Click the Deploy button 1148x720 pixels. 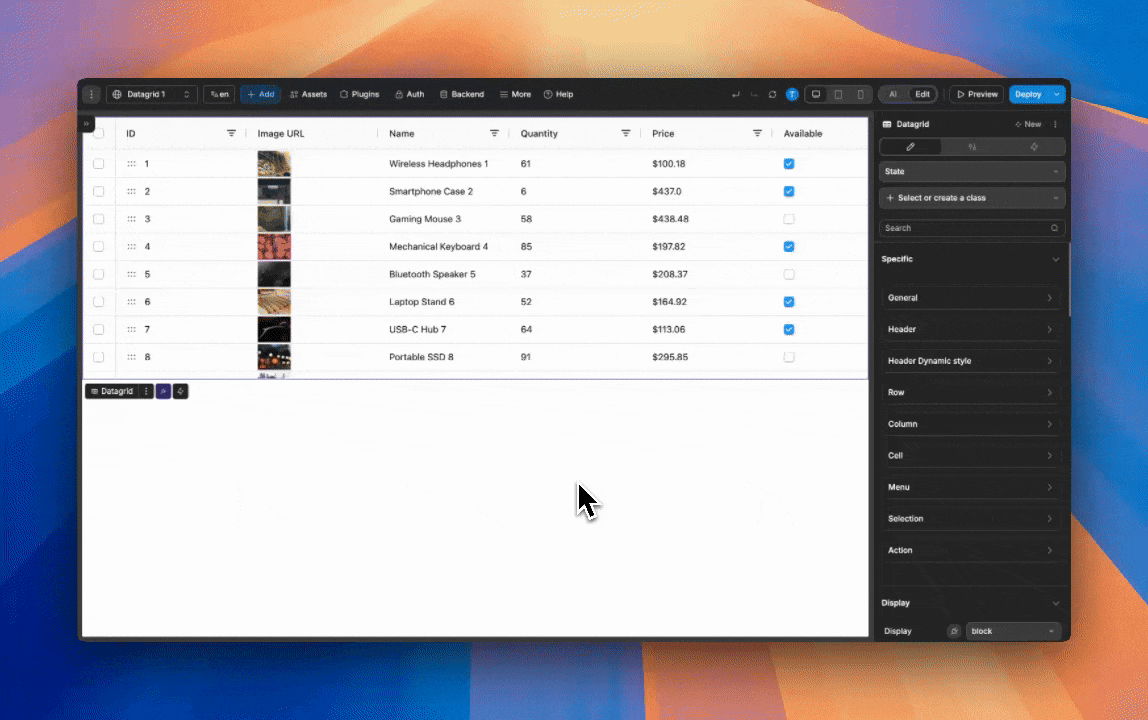coord(1030,94)
